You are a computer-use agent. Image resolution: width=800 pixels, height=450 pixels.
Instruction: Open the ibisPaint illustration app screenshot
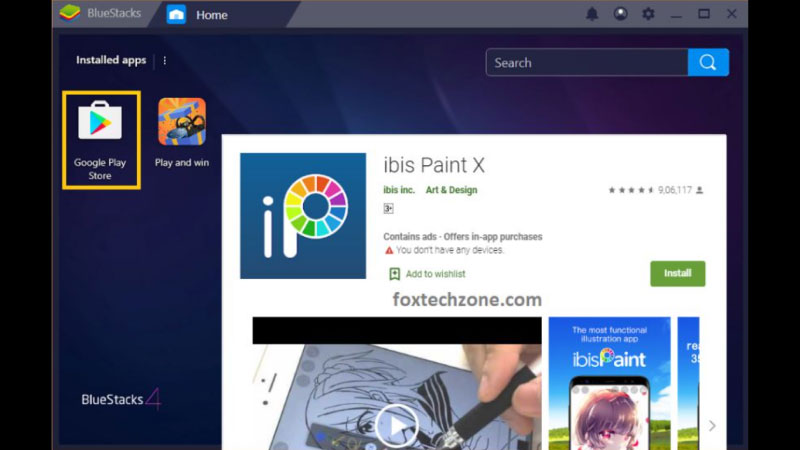[610, 383]
